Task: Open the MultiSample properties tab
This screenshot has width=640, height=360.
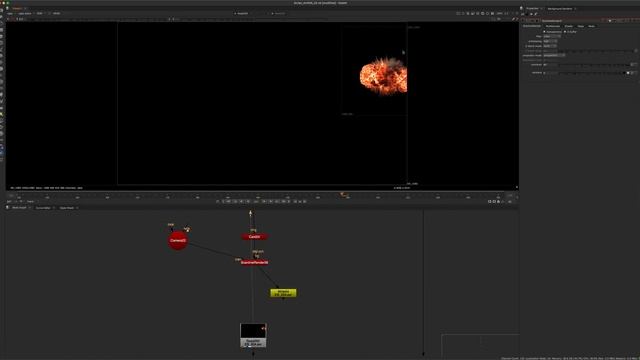Action: point(553,26)
